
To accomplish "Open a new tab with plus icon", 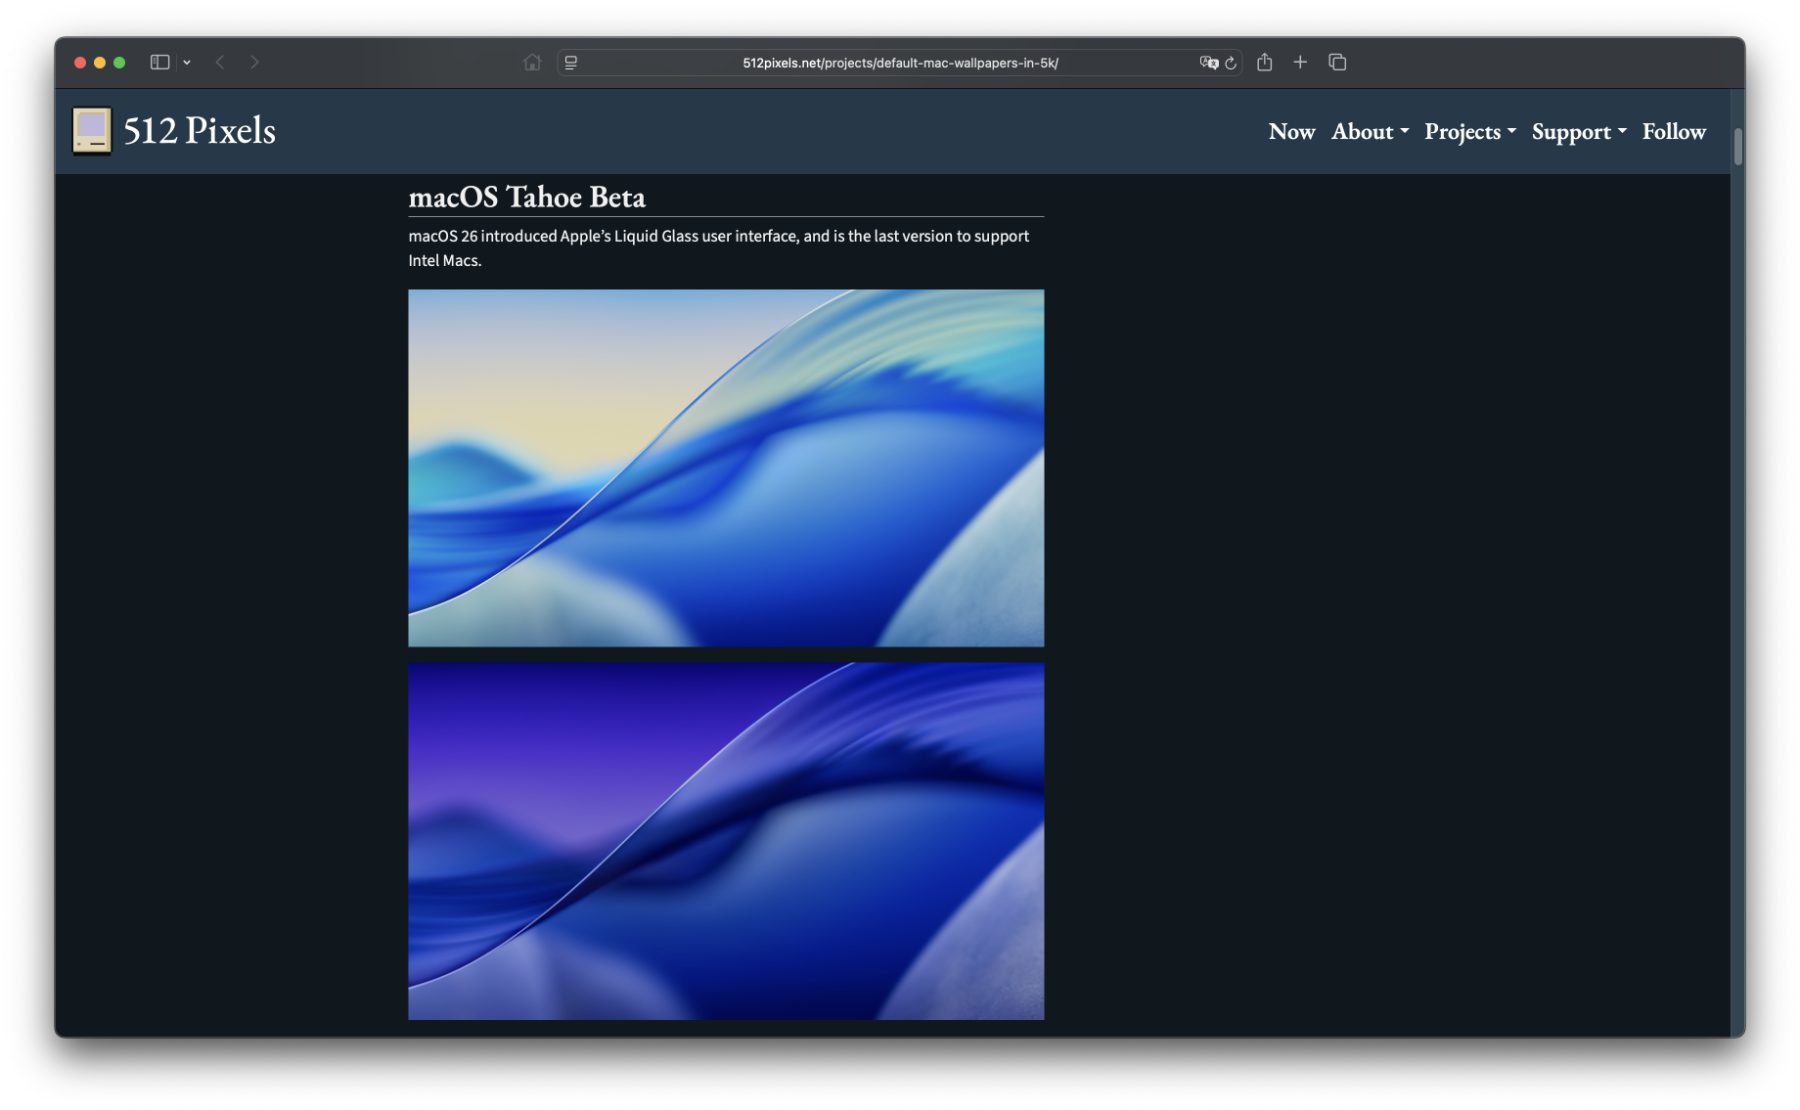I will pos(1300,62).
